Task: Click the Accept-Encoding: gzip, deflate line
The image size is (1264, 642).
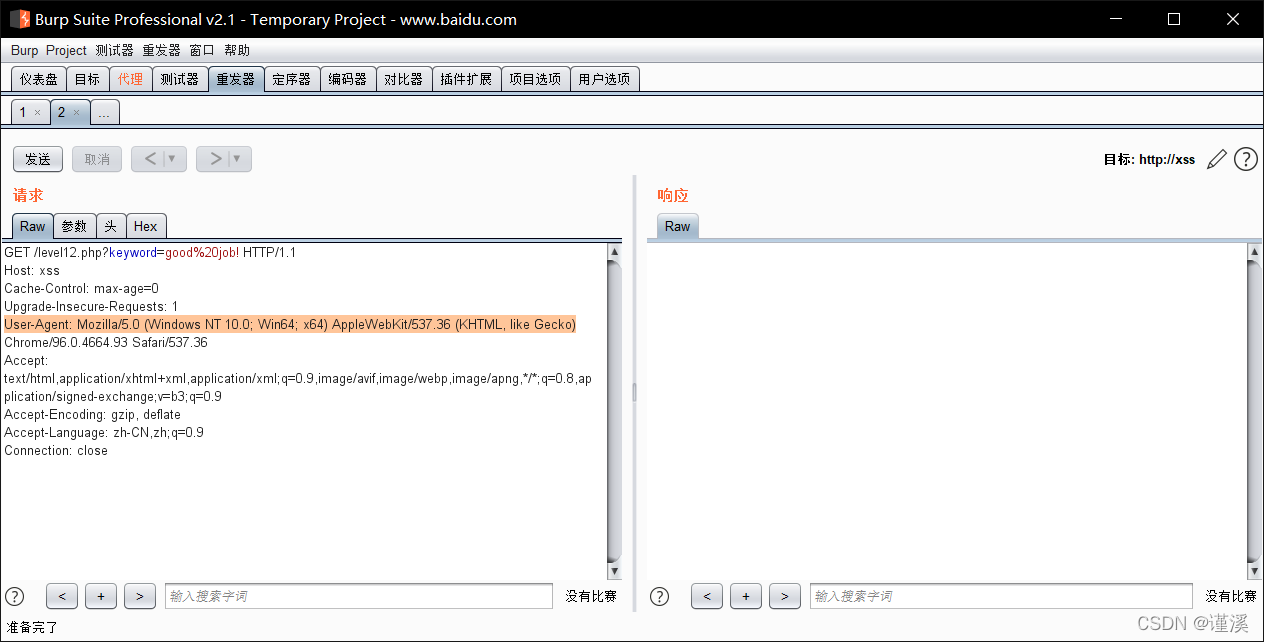Action: point(93,415)
